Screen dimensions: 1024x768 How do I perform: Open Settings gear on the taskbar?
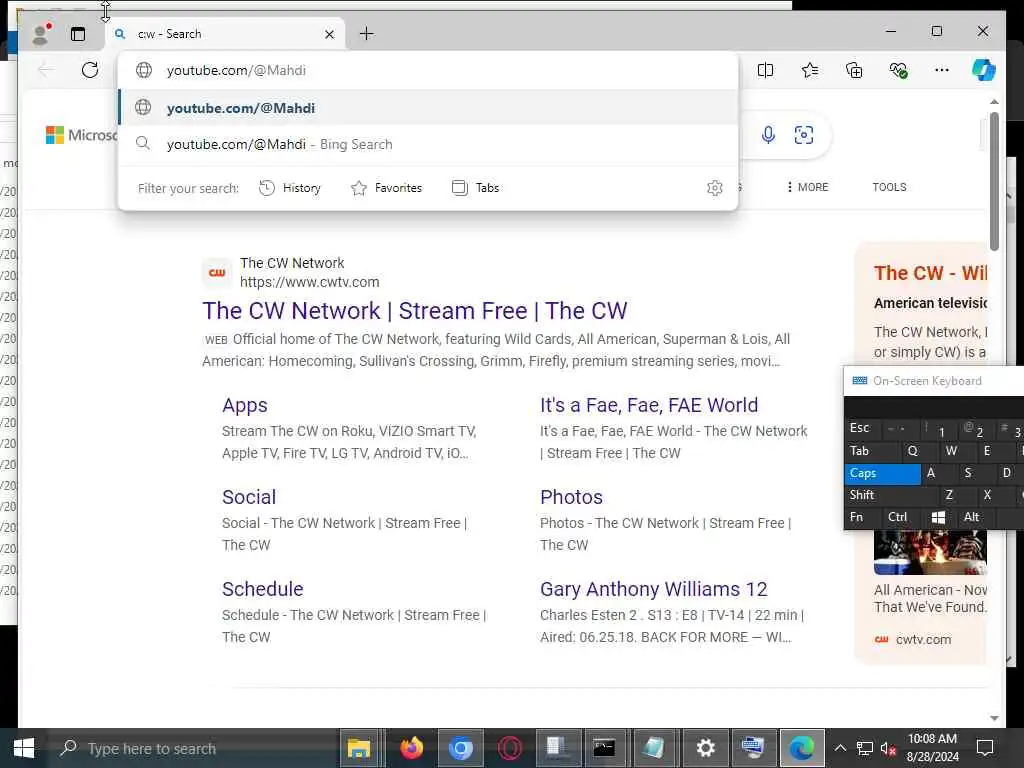[706, 748]
